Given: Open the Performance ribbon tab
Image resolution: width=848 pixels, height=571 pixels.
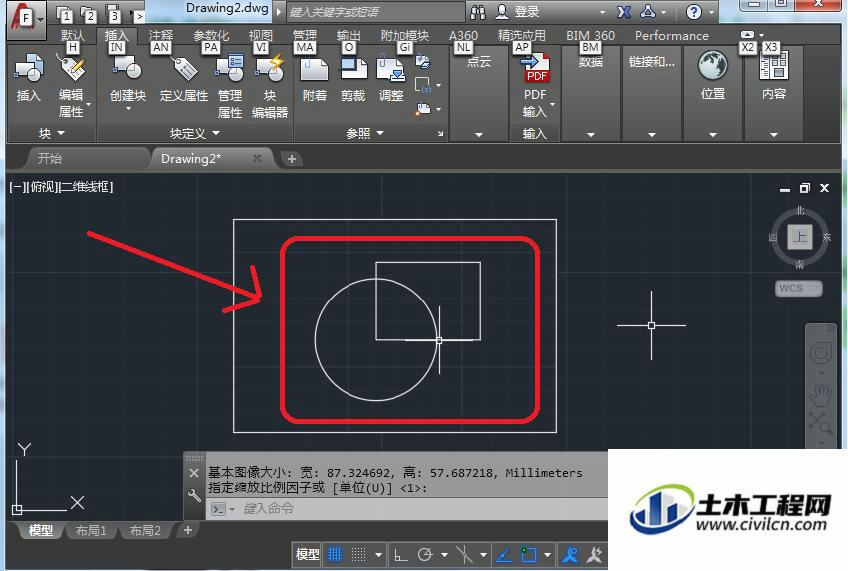Looking at the screenshot, I should pyautogui.click(x=671, y=36).
